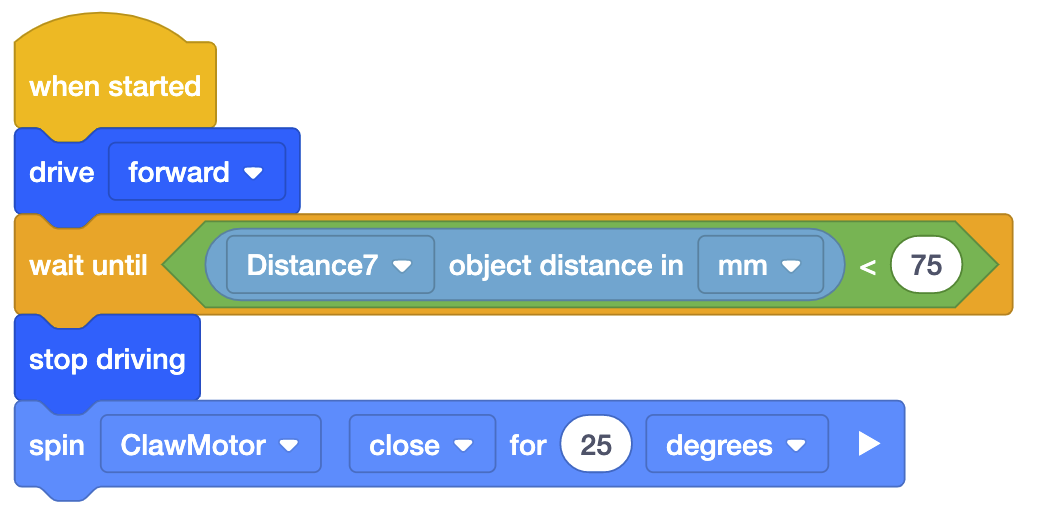
Task: Click the 75 threshold value field
Action: point(927,265)
